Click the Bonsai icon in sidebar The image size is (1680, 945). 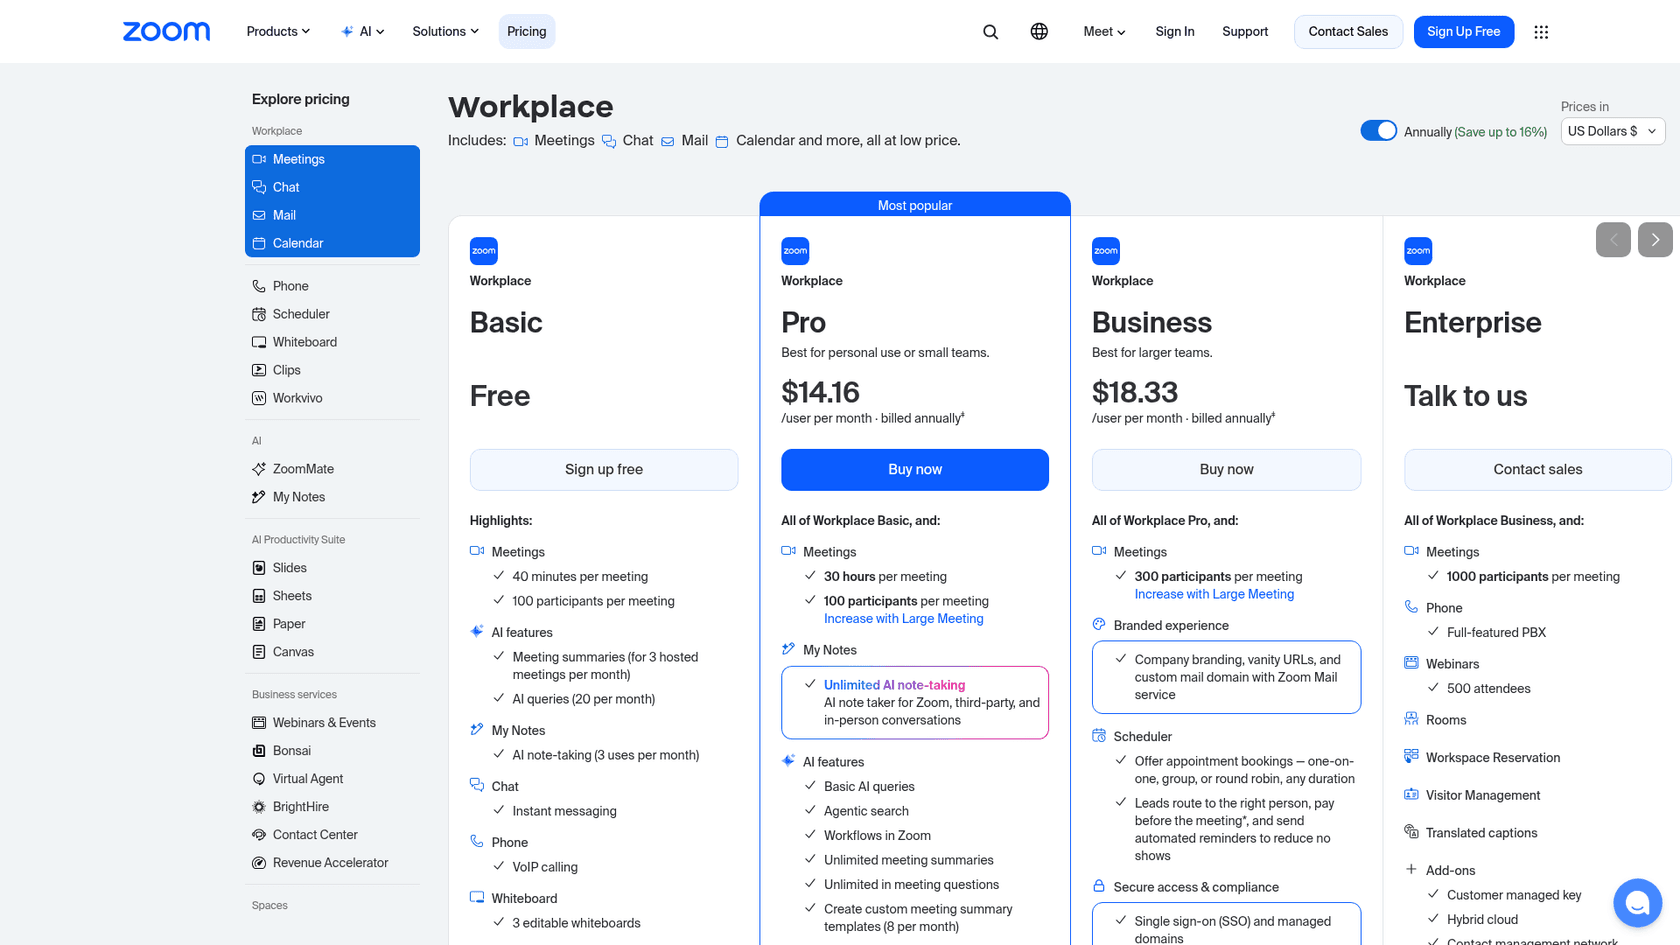(x=259, y=751)
